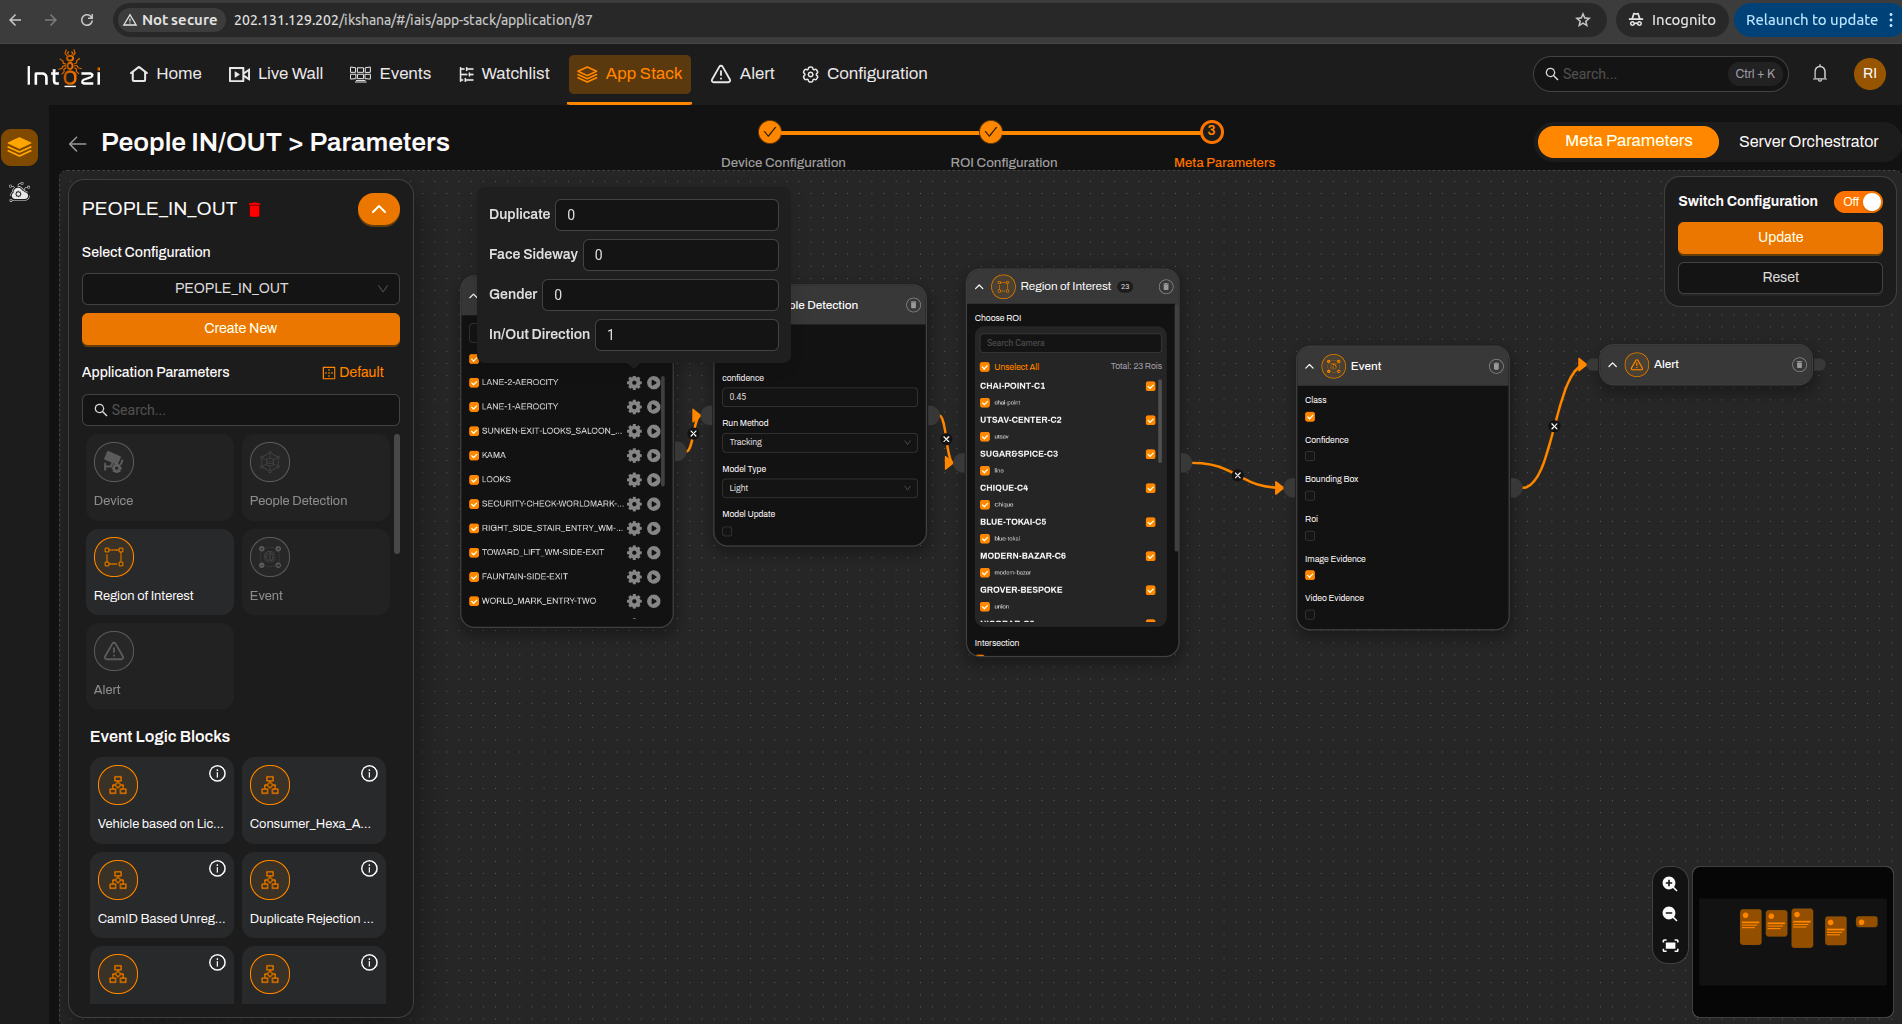Open the notifications bell
This screenshot has width=1902, height=1024.
1820,74
